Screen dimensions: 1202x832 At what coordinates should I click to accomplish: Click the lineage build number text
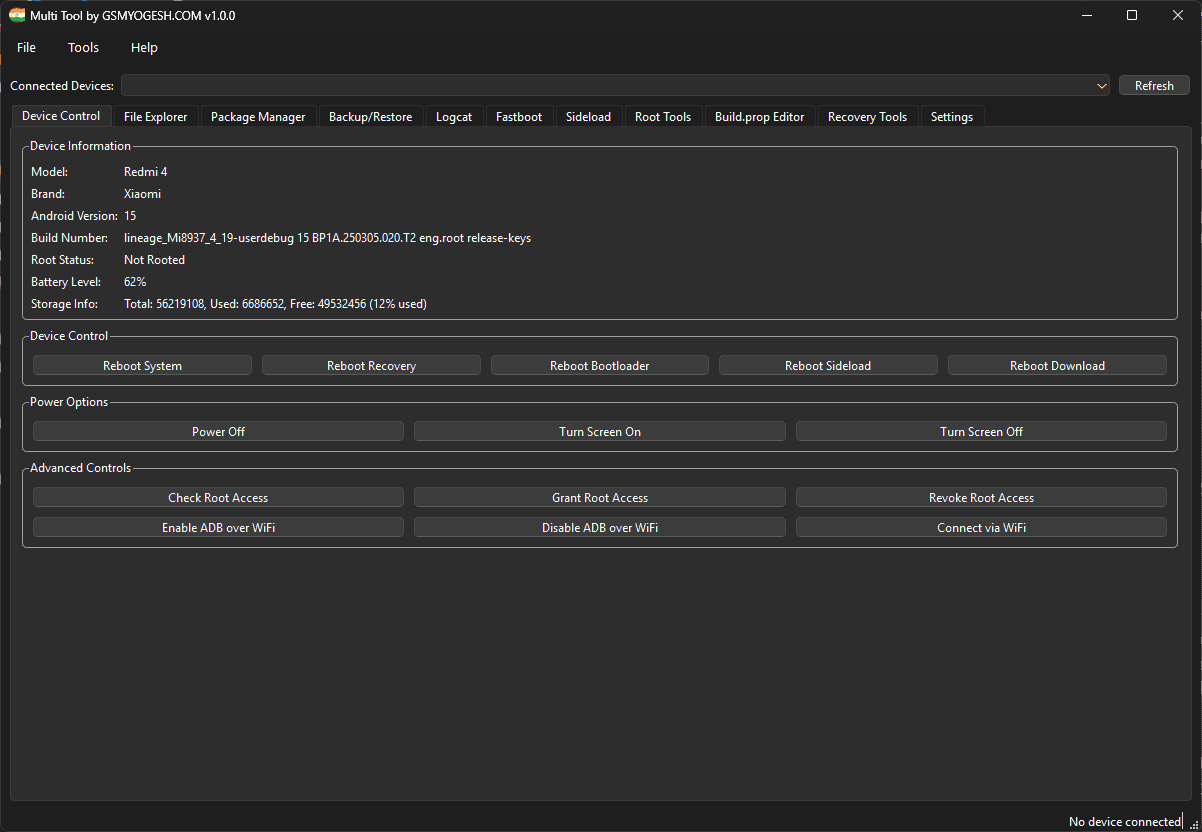[x=327, y=238]
